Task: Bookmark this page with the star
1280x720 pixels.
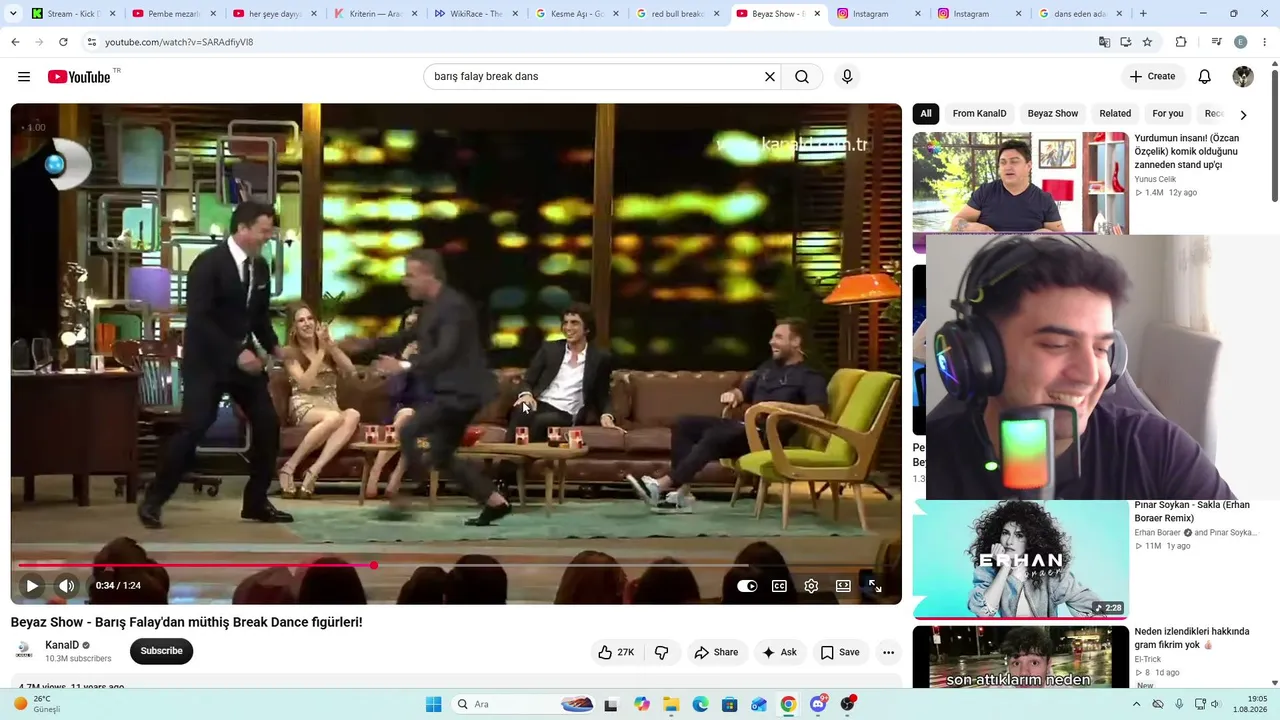Action: (1147, 42)
